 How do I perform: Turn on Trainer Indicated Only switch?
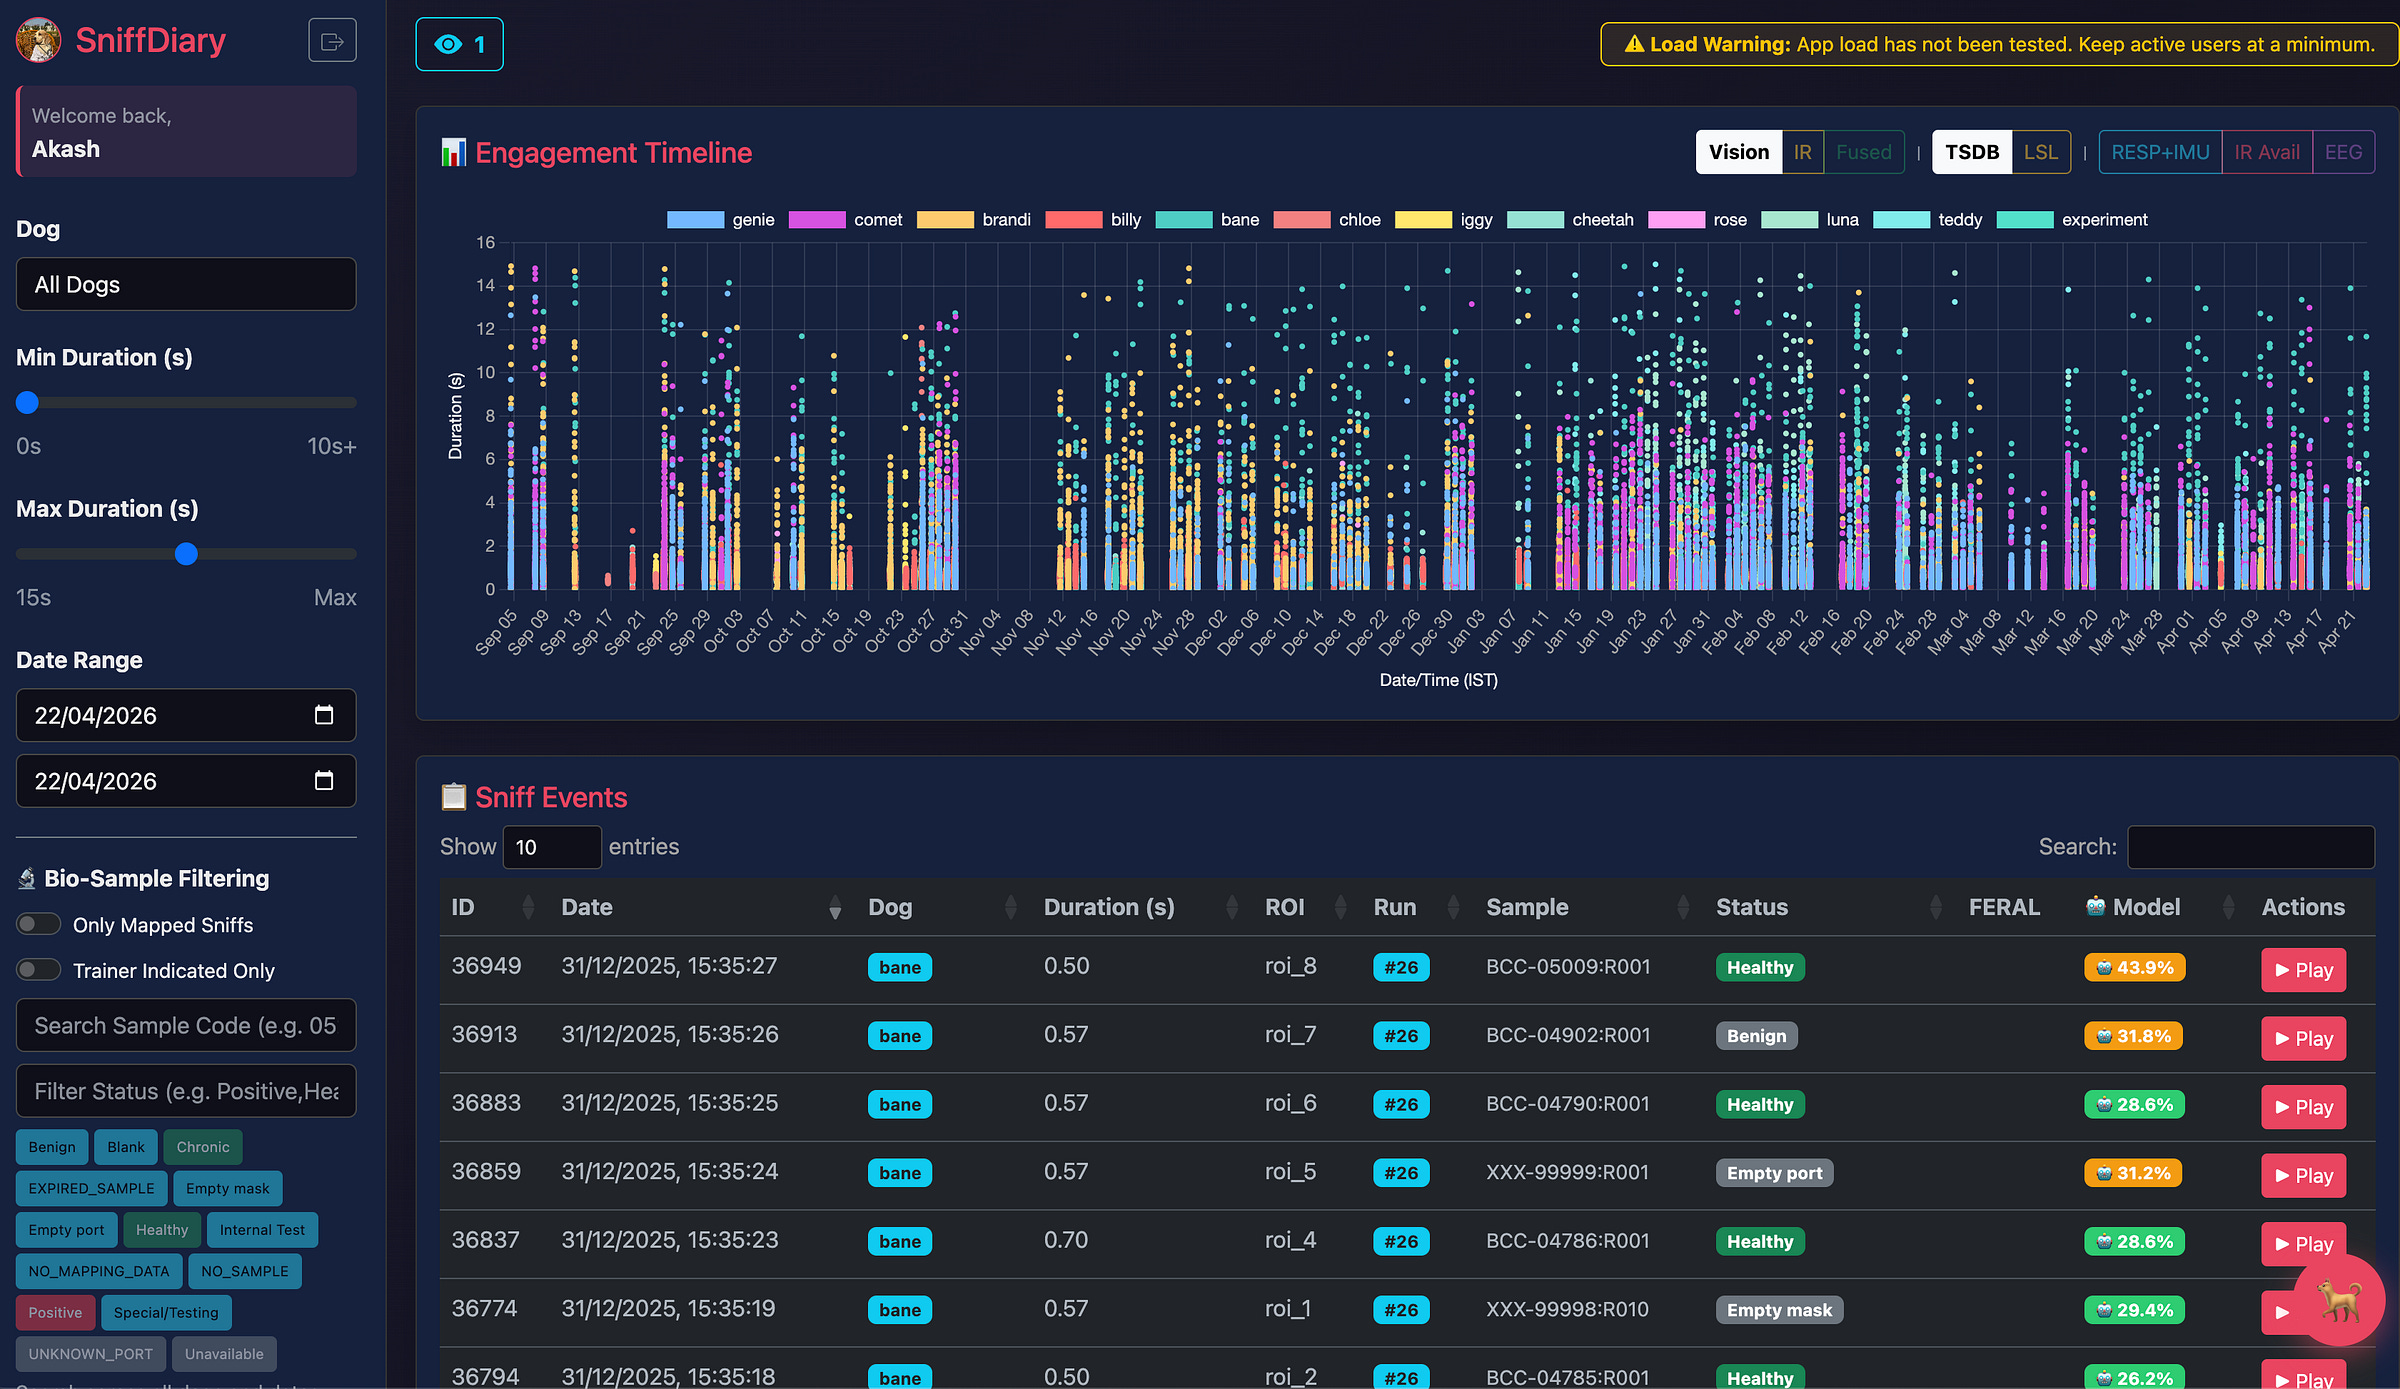tap(39, 970)
